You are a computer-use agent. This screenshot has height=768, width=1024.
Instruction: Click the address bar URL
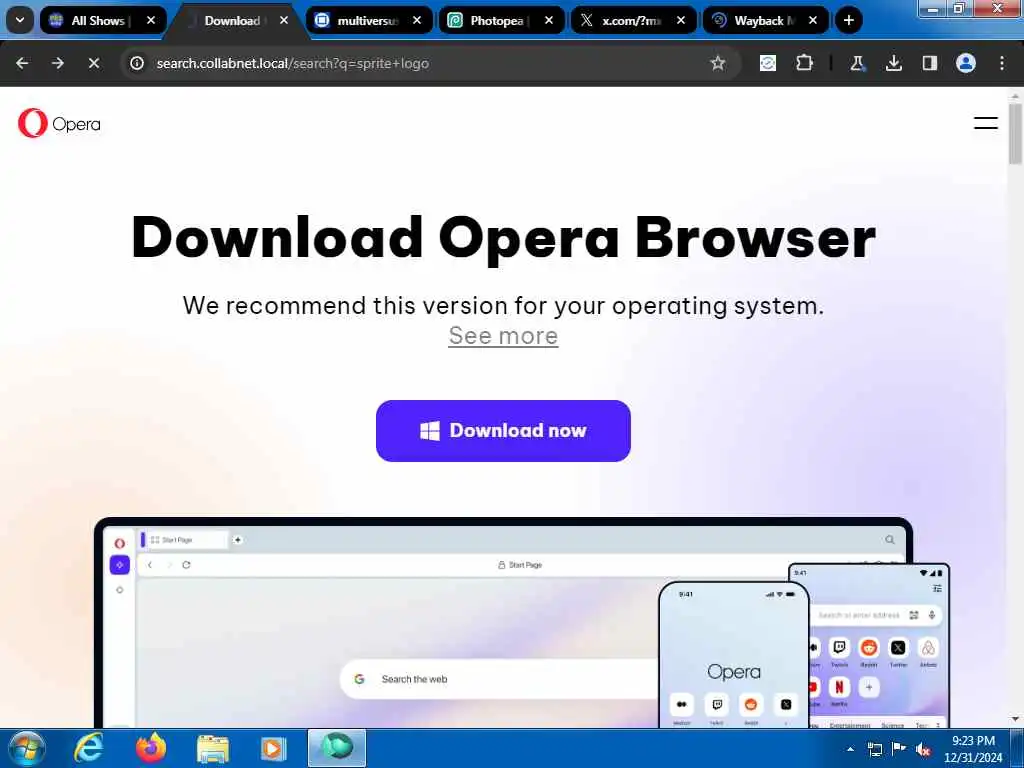tap(293, 63)
